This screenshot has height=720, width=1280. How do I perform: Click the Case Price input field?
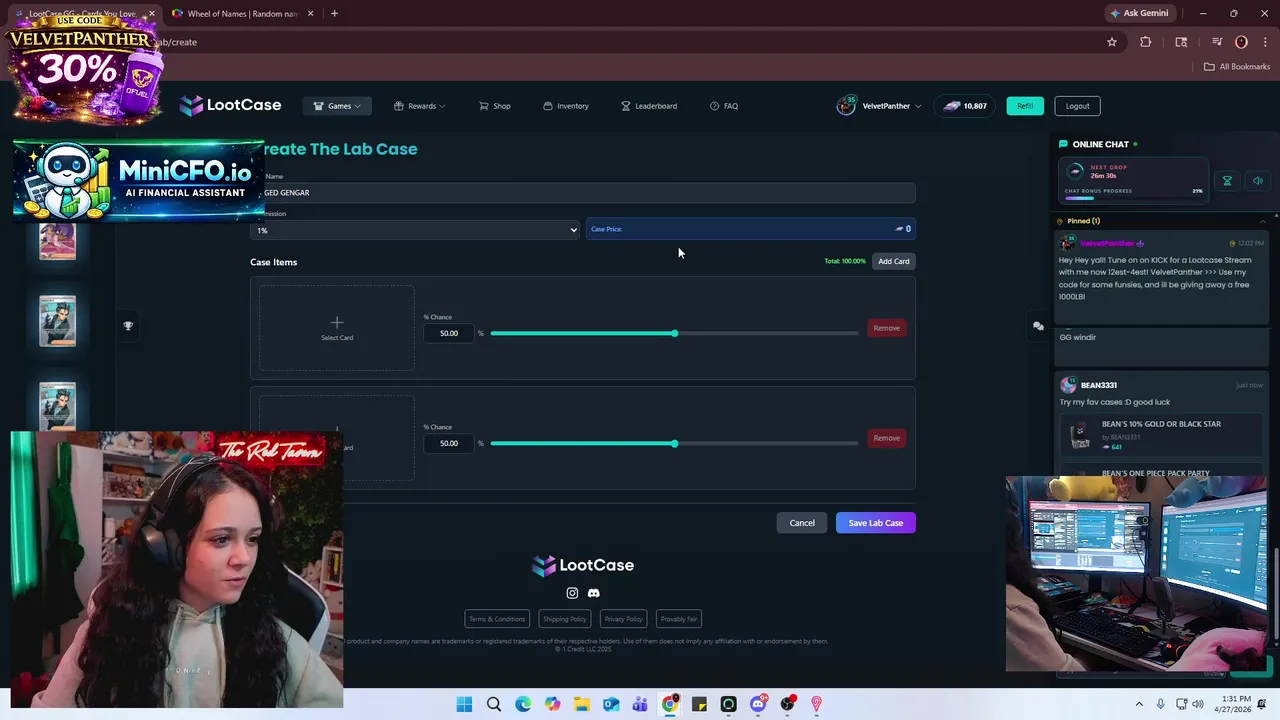click(x=750, y=229)
